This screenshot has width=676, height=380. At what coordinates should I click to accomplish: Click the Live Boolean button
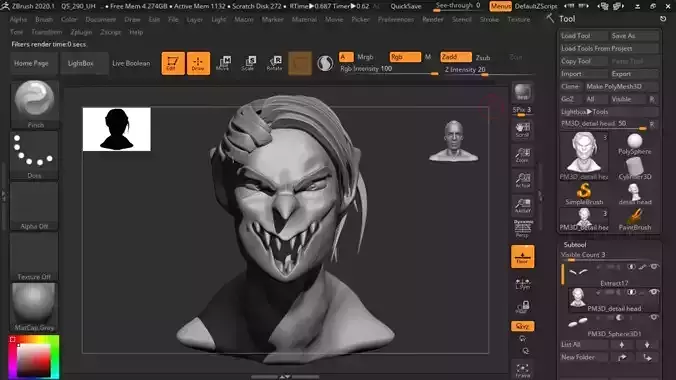pyautogui.click(x=131, y=63)
